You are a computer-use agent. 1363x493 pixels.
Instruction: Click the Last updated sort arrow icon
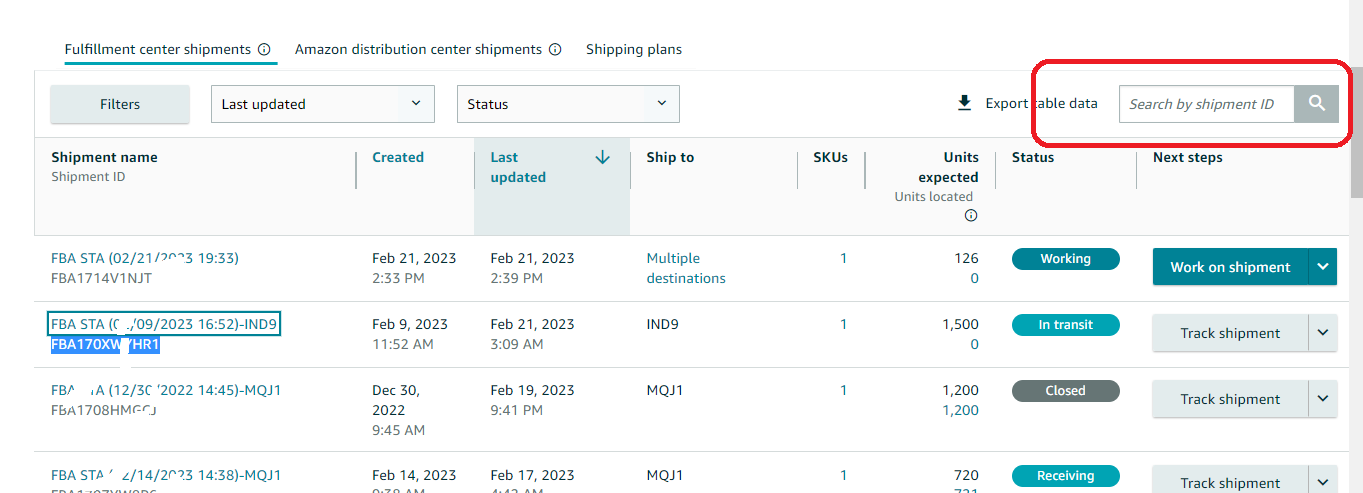click(x=602, y=157)
